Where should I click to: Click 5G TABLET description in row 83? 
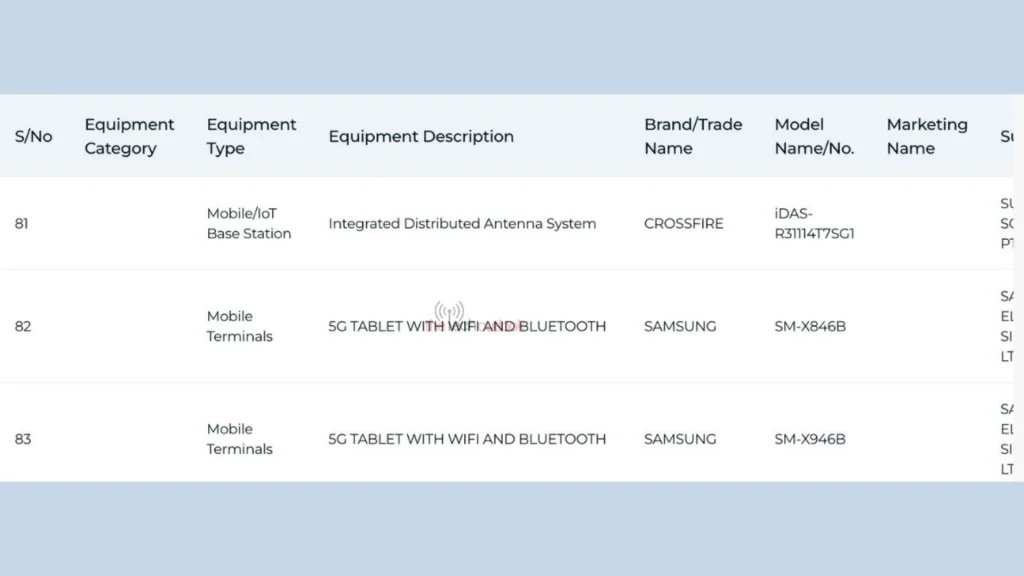pyautogui.click(x=467, y=440)
